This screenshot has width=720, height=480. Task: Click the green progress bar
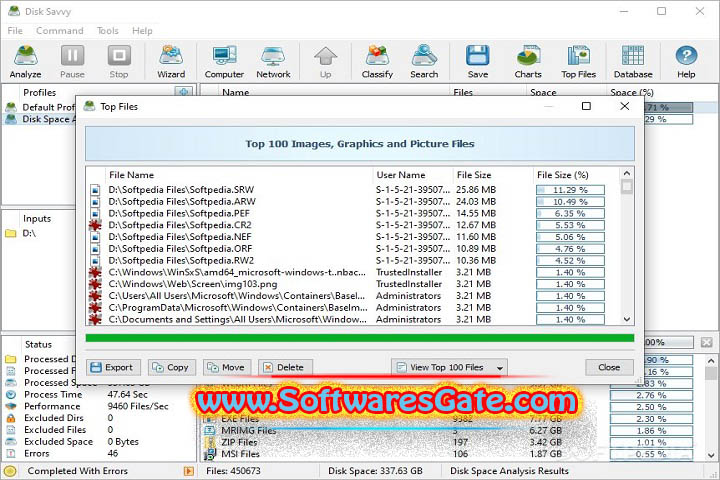(360, 338)
